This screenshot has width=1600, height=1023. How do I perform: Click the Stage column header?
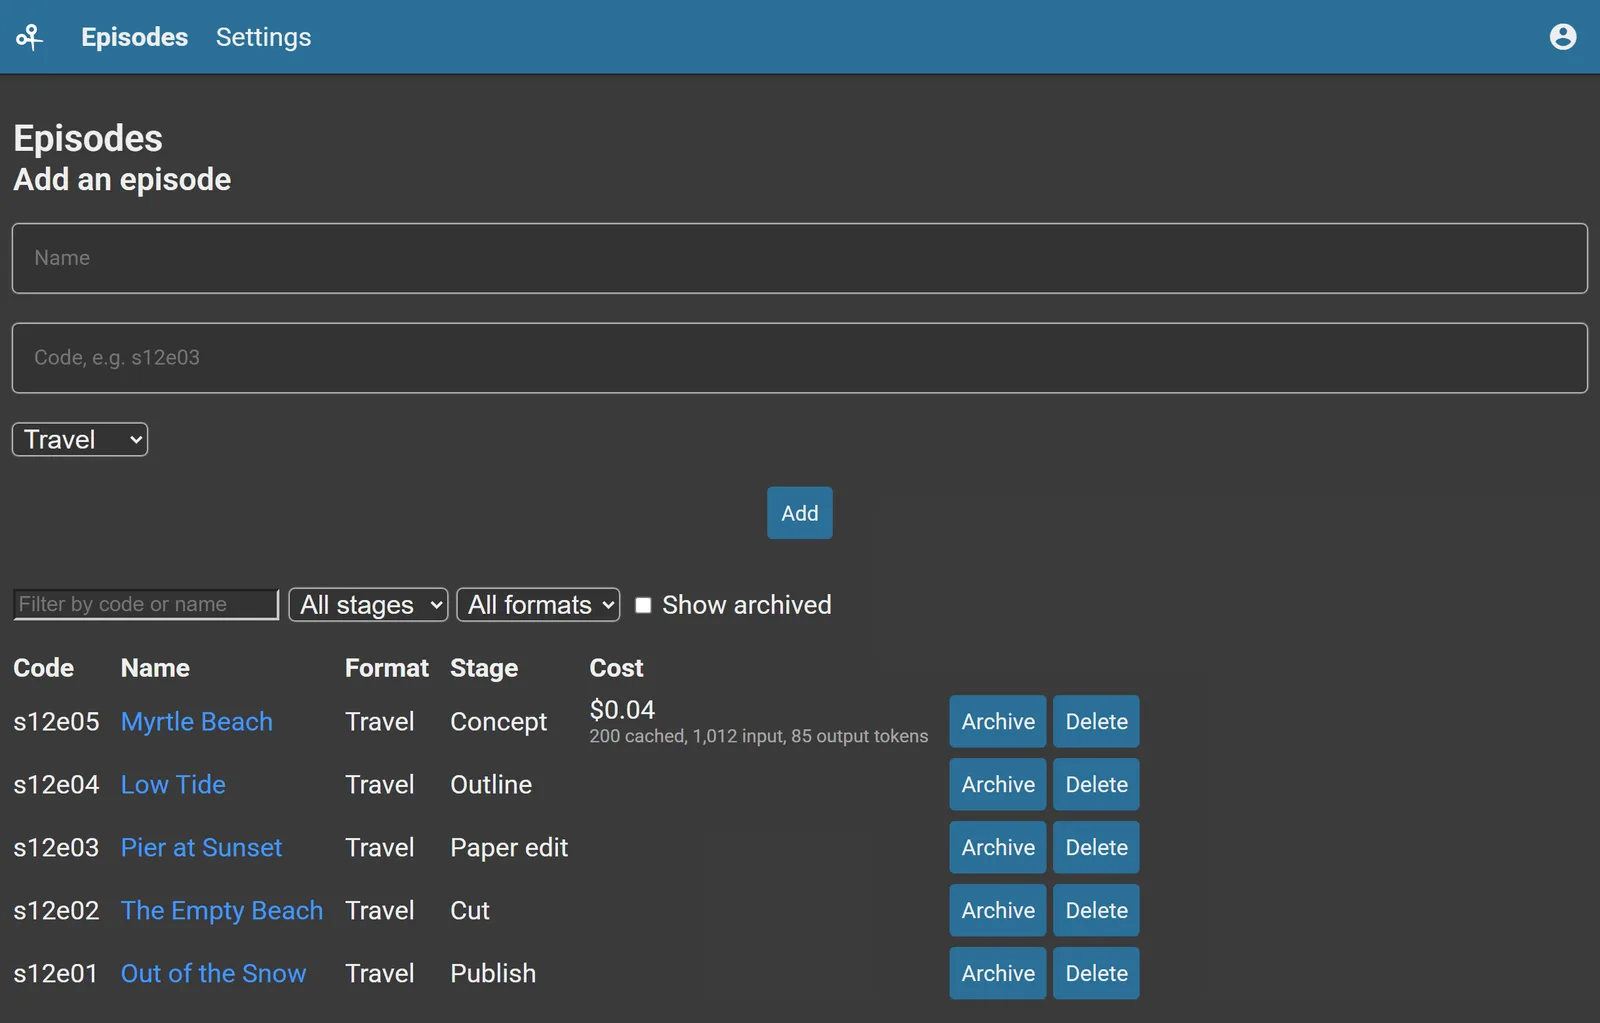coord(484,667)
